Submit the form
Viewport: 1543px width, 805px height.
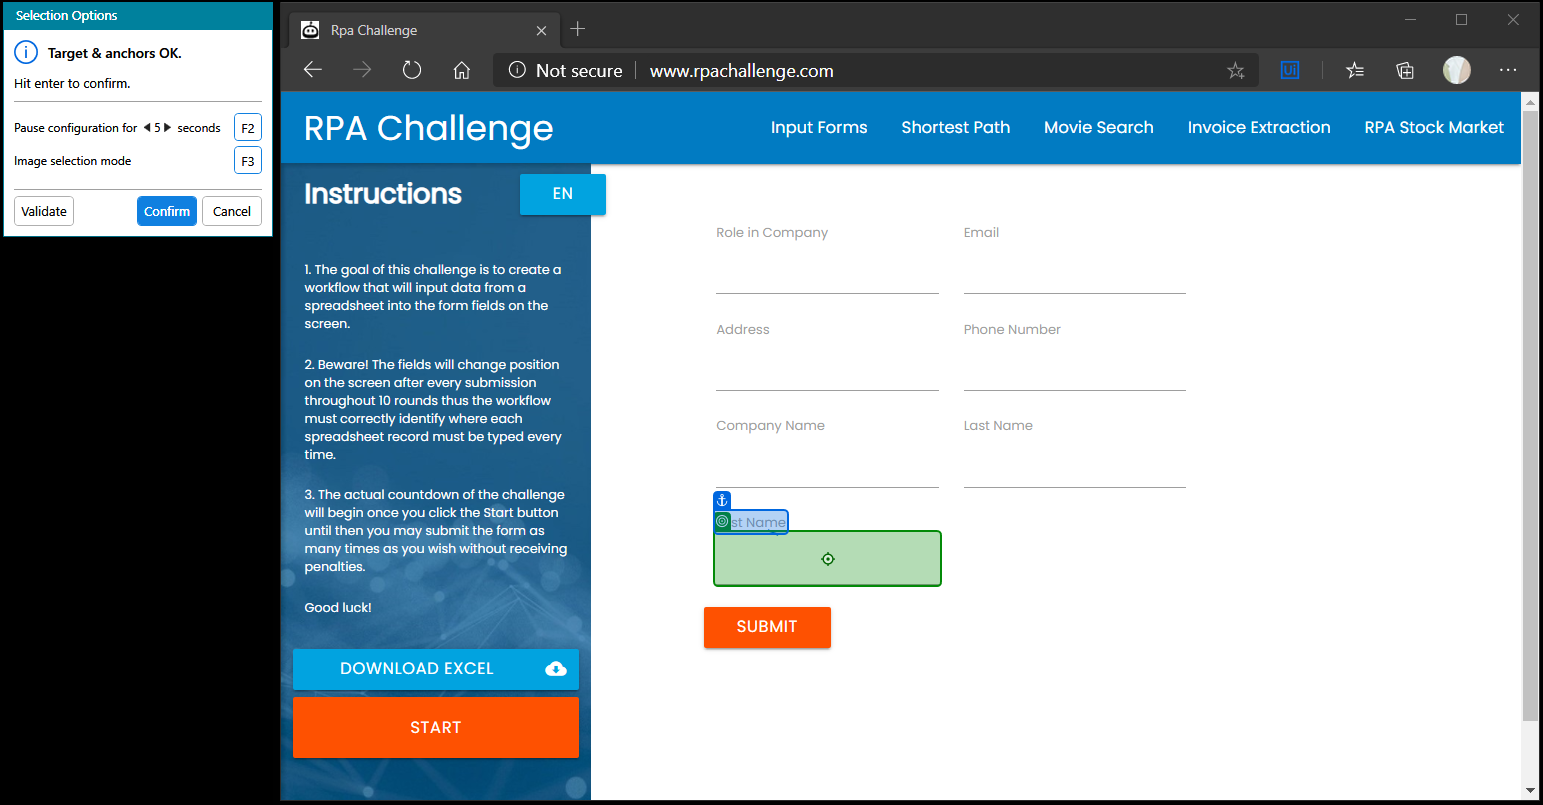(x=767, y=627)
